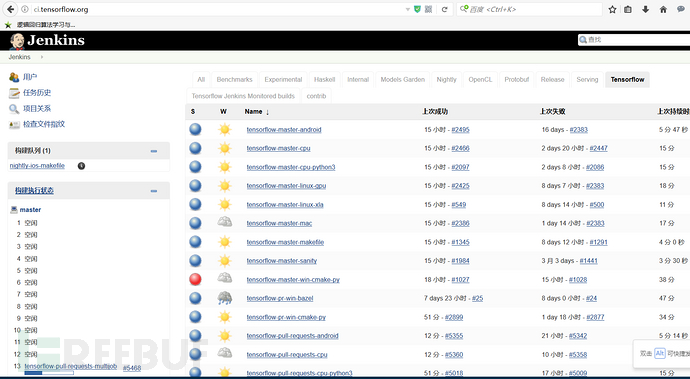Sort by last success (上次成功) column header

pyautogui.click(x=435, y=112)
